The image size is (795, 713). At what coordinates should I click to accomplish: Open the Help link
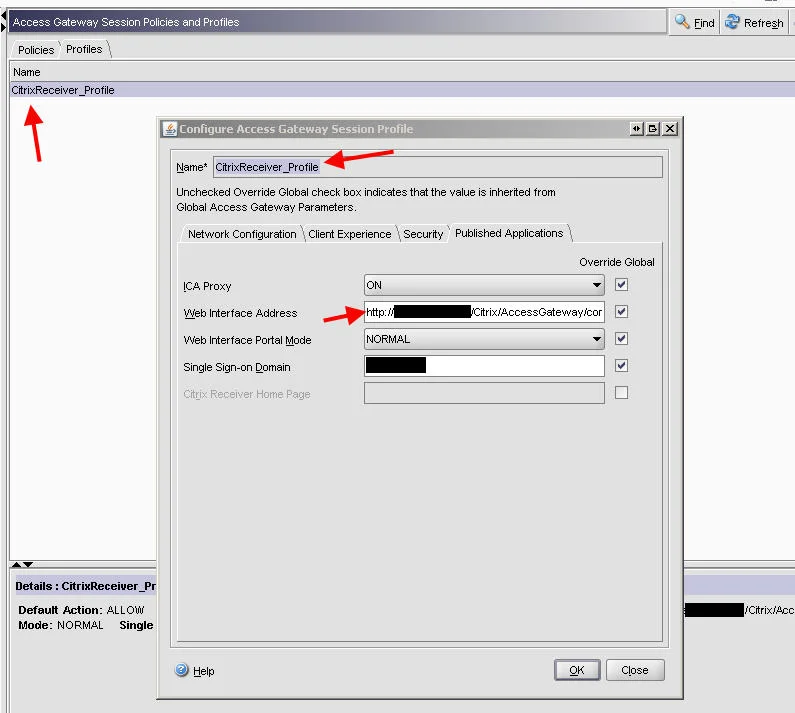click(x=204, y=671)
